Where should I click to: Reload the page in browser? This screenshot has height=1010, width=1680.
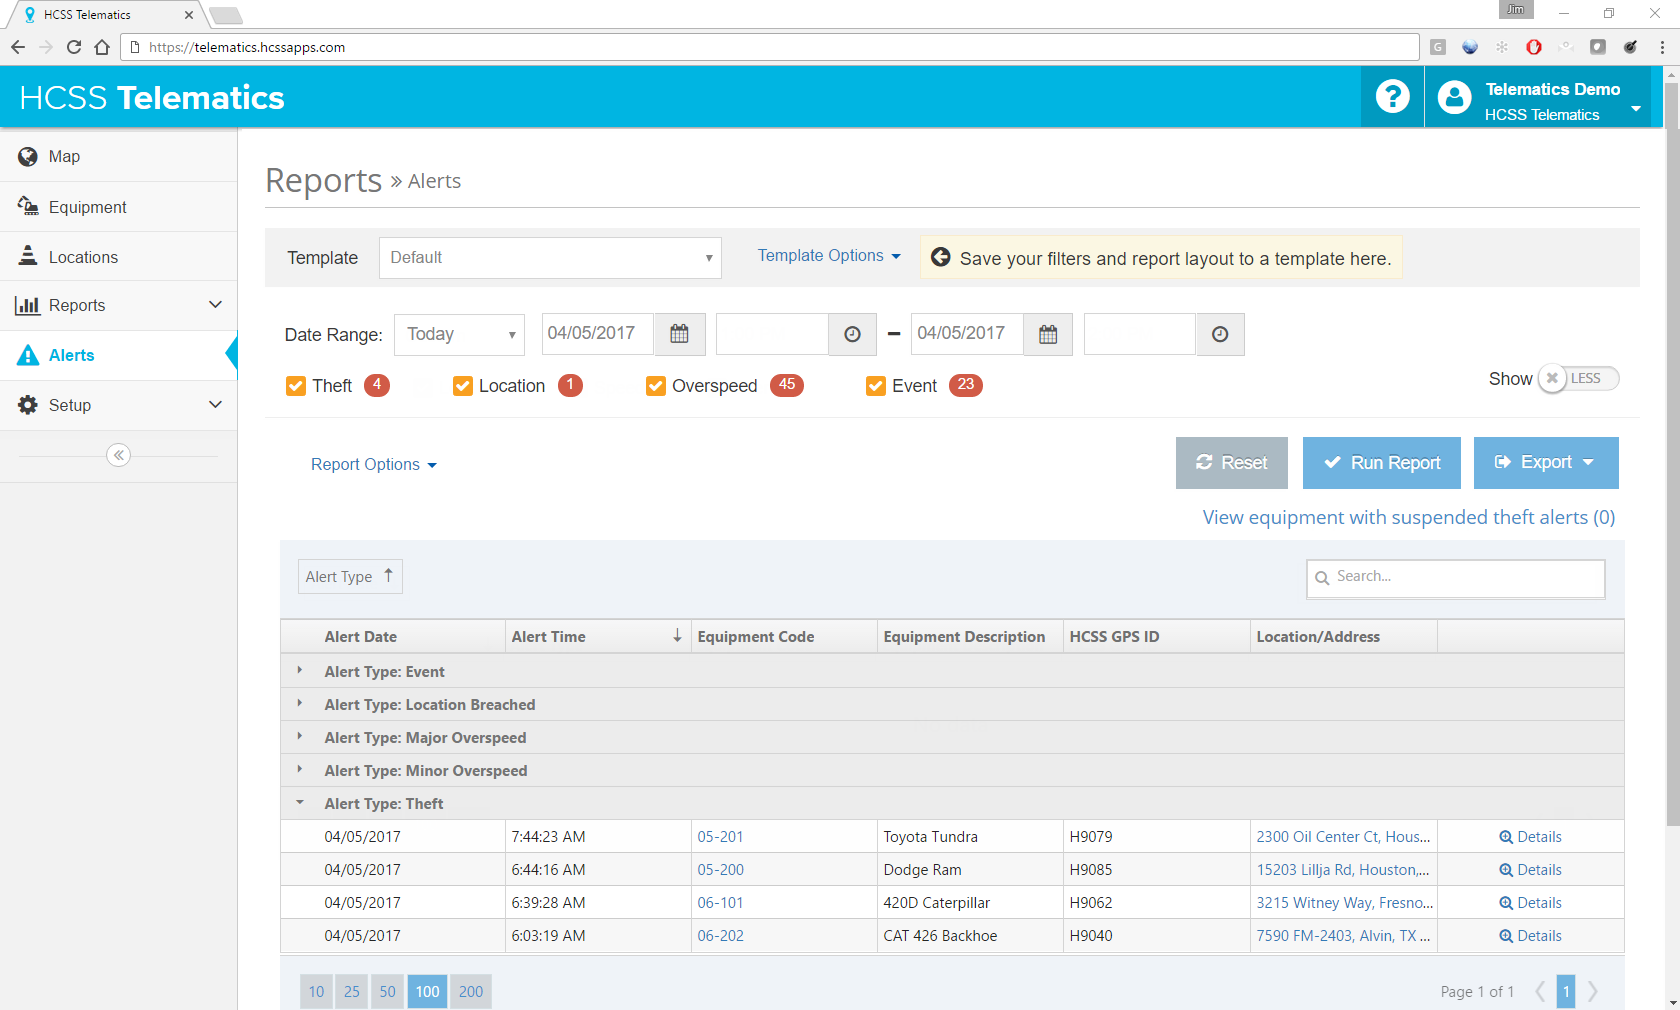[x=74, y=47]
